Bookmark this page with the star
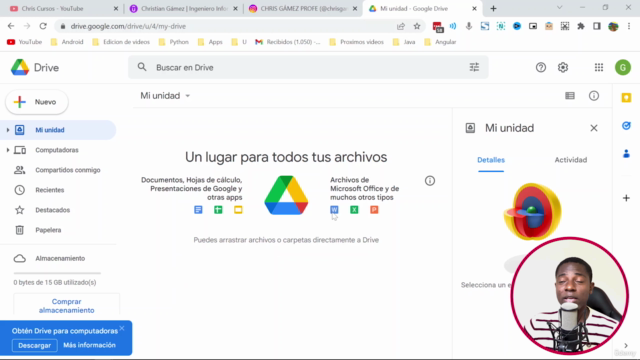 click(417, 26)
